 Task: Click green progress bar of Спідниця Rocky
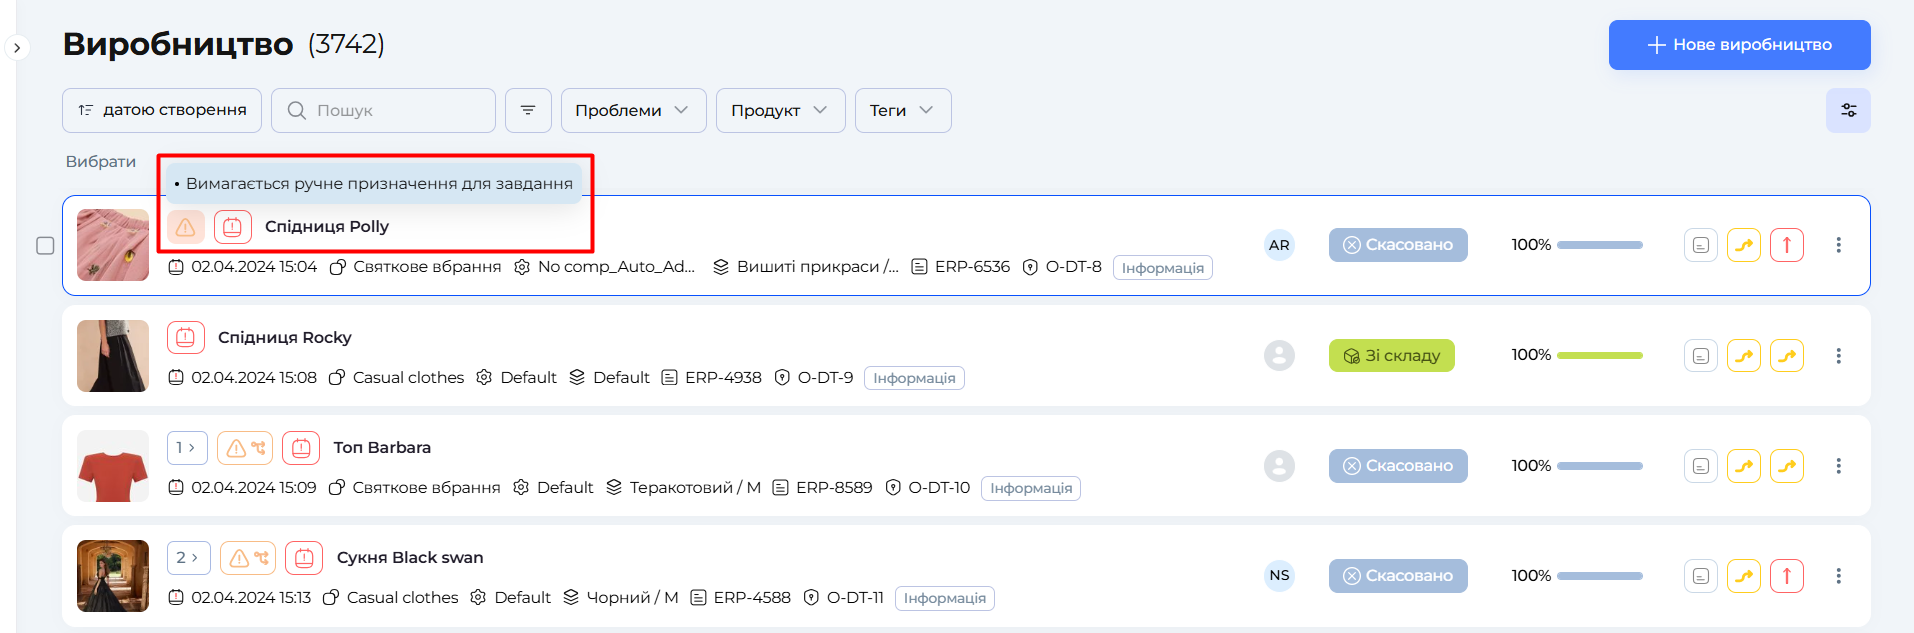(x=1599, y=356)
